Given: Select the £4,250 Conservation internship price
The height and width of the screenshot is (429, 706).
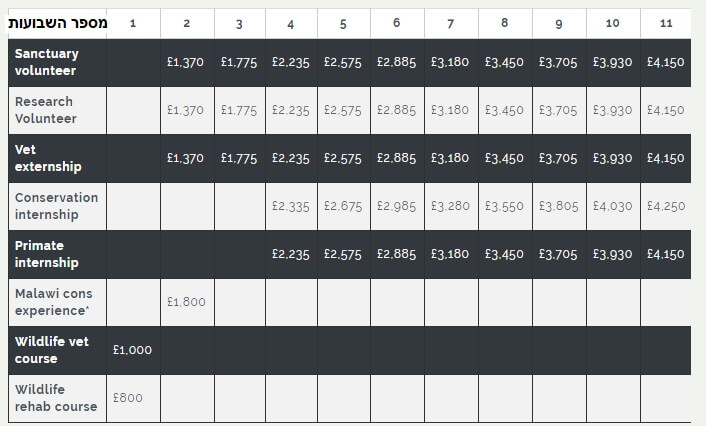Looking at the screenshot, I should click(666, 206).
